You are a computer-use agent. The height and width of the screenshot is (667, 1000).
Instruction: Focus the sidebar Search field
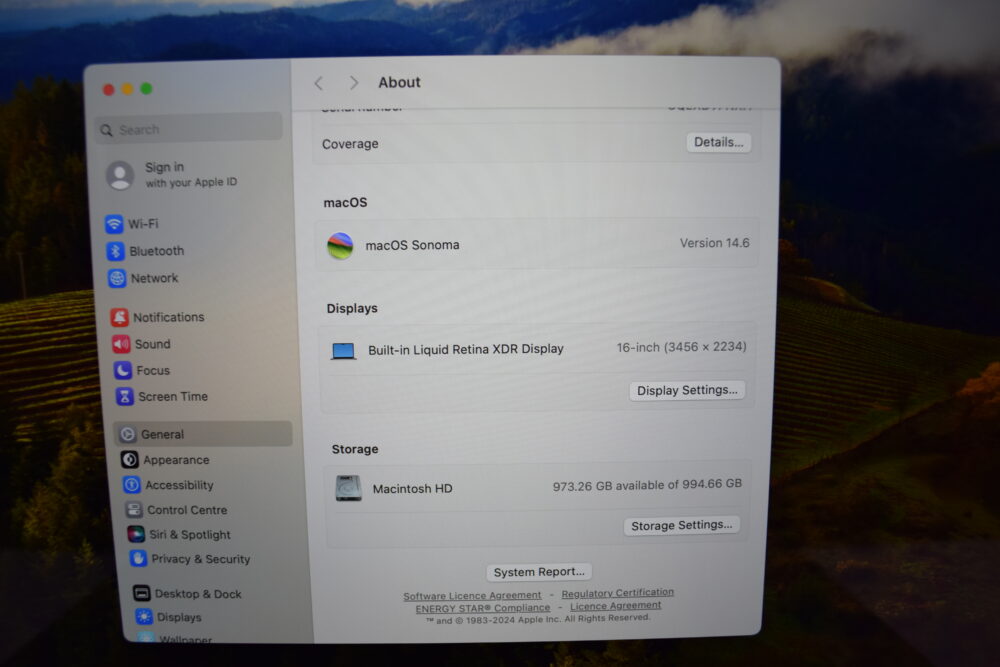(x=189, y=129)
